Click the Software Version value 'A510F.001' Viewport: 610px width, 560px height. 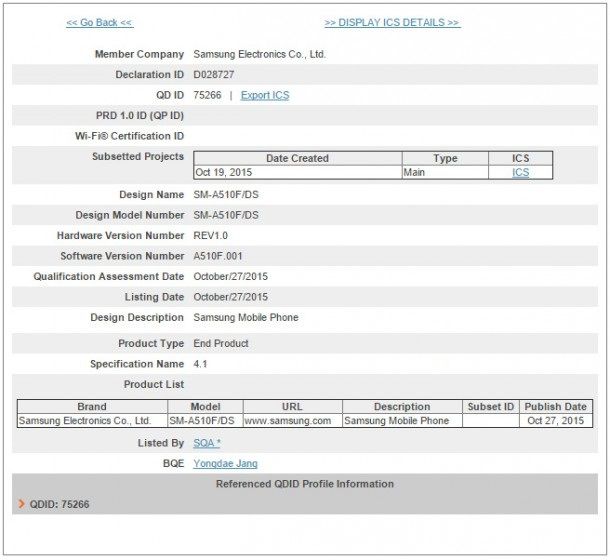coord(218,256)
